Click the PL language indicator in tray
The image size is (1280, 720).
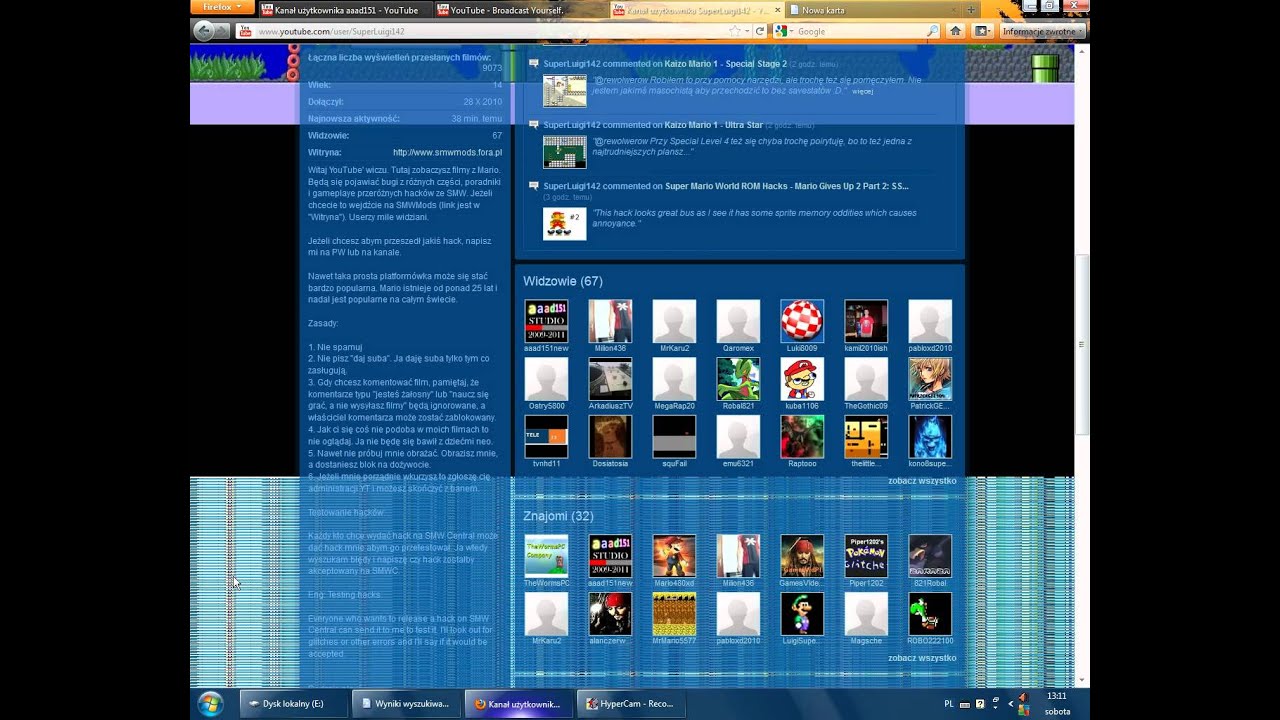point(948,704)
